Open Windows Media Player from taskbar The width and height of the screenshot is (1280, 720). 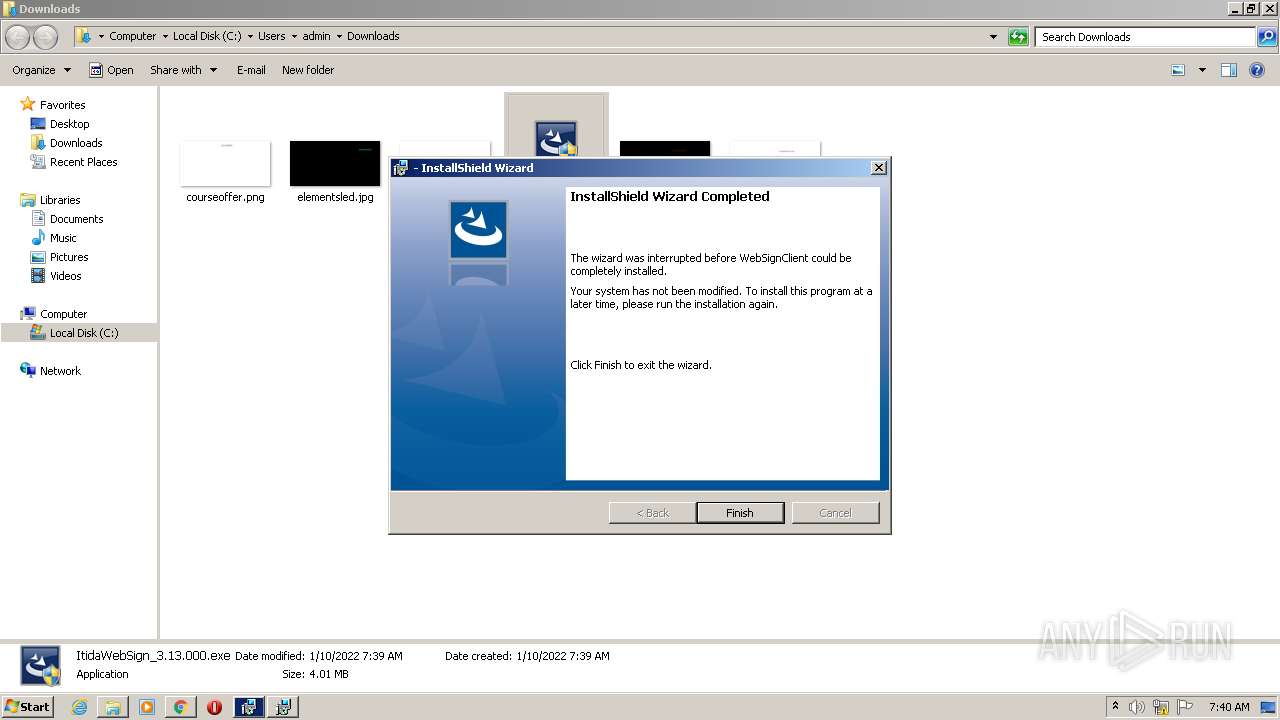pyautogui.click(x=147, y=707)
